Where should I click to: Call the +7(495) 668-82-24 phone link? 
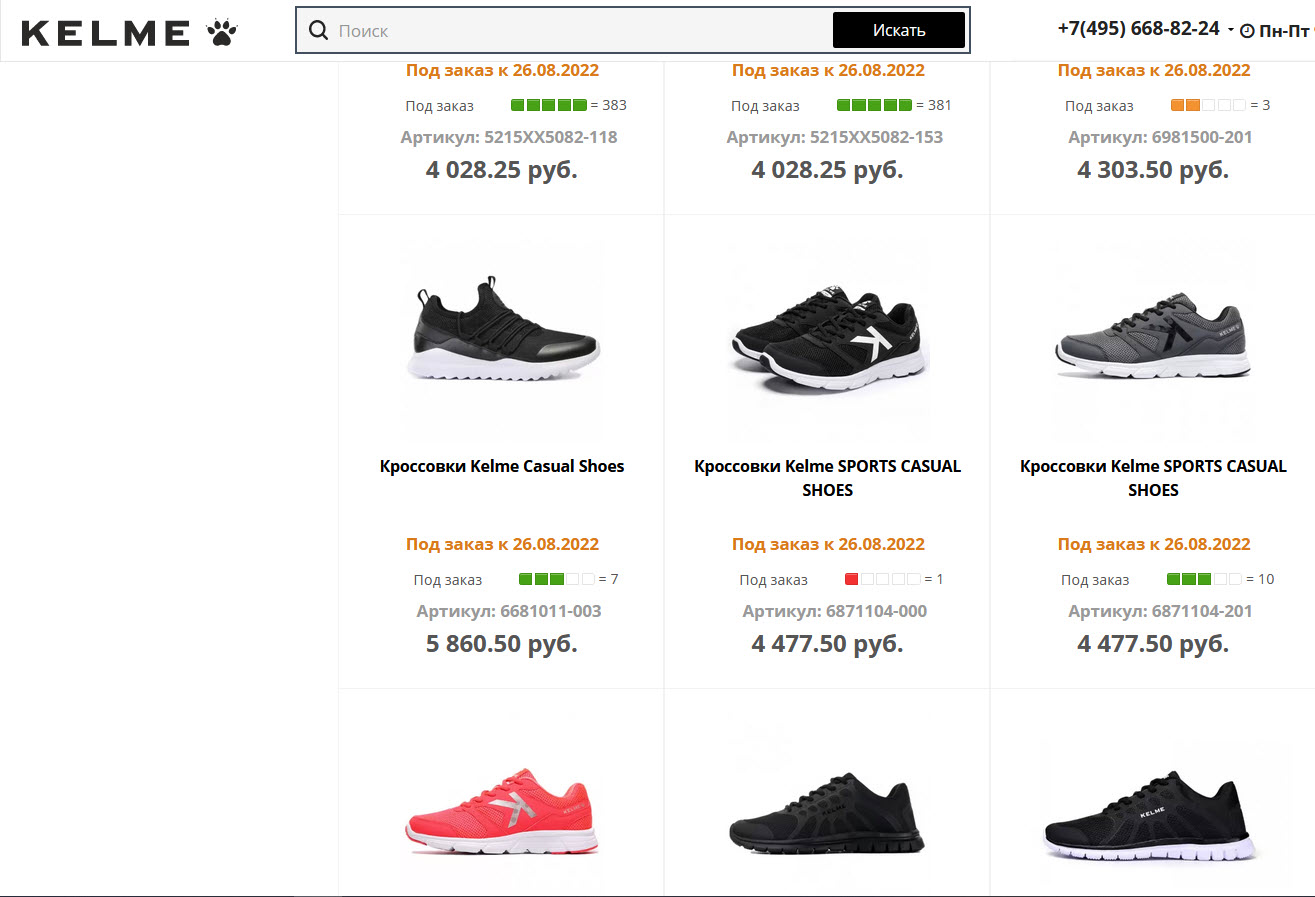(1138, 28)
